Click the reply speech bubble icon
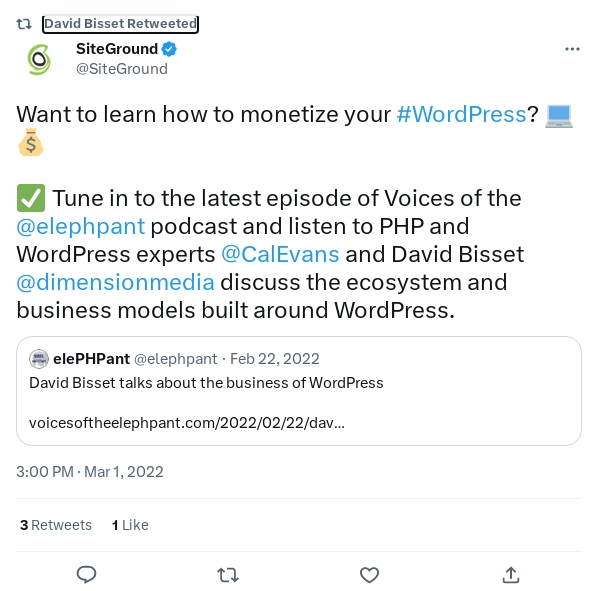The image size is (598, 591). [x=86, y=575]
